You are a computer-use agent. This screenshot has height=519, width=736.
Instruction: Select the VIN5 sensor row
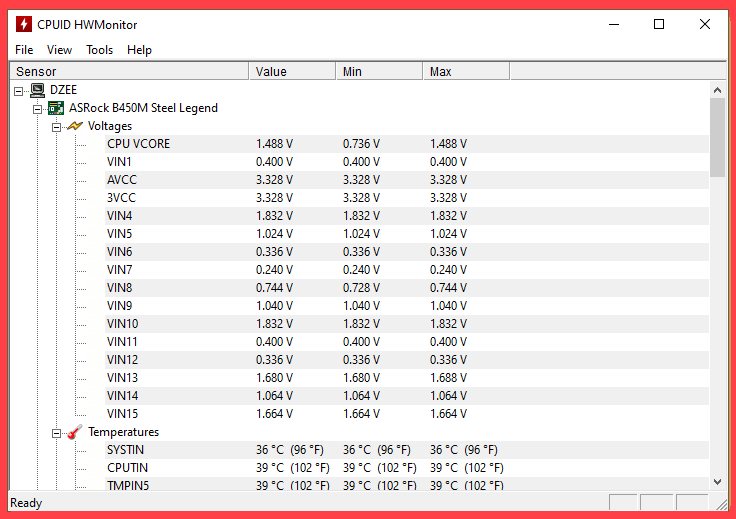[x=406, y=234]
